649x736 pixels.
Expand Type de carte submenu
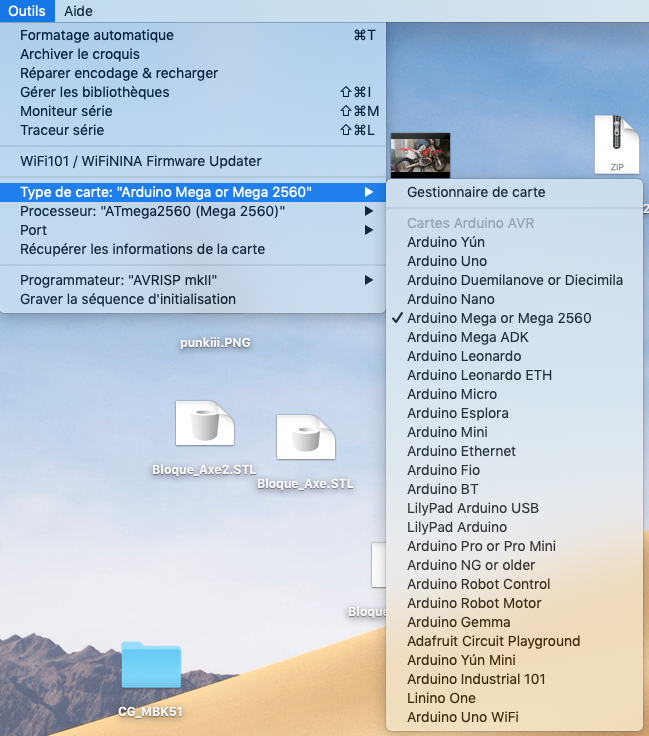coord(193,192)
